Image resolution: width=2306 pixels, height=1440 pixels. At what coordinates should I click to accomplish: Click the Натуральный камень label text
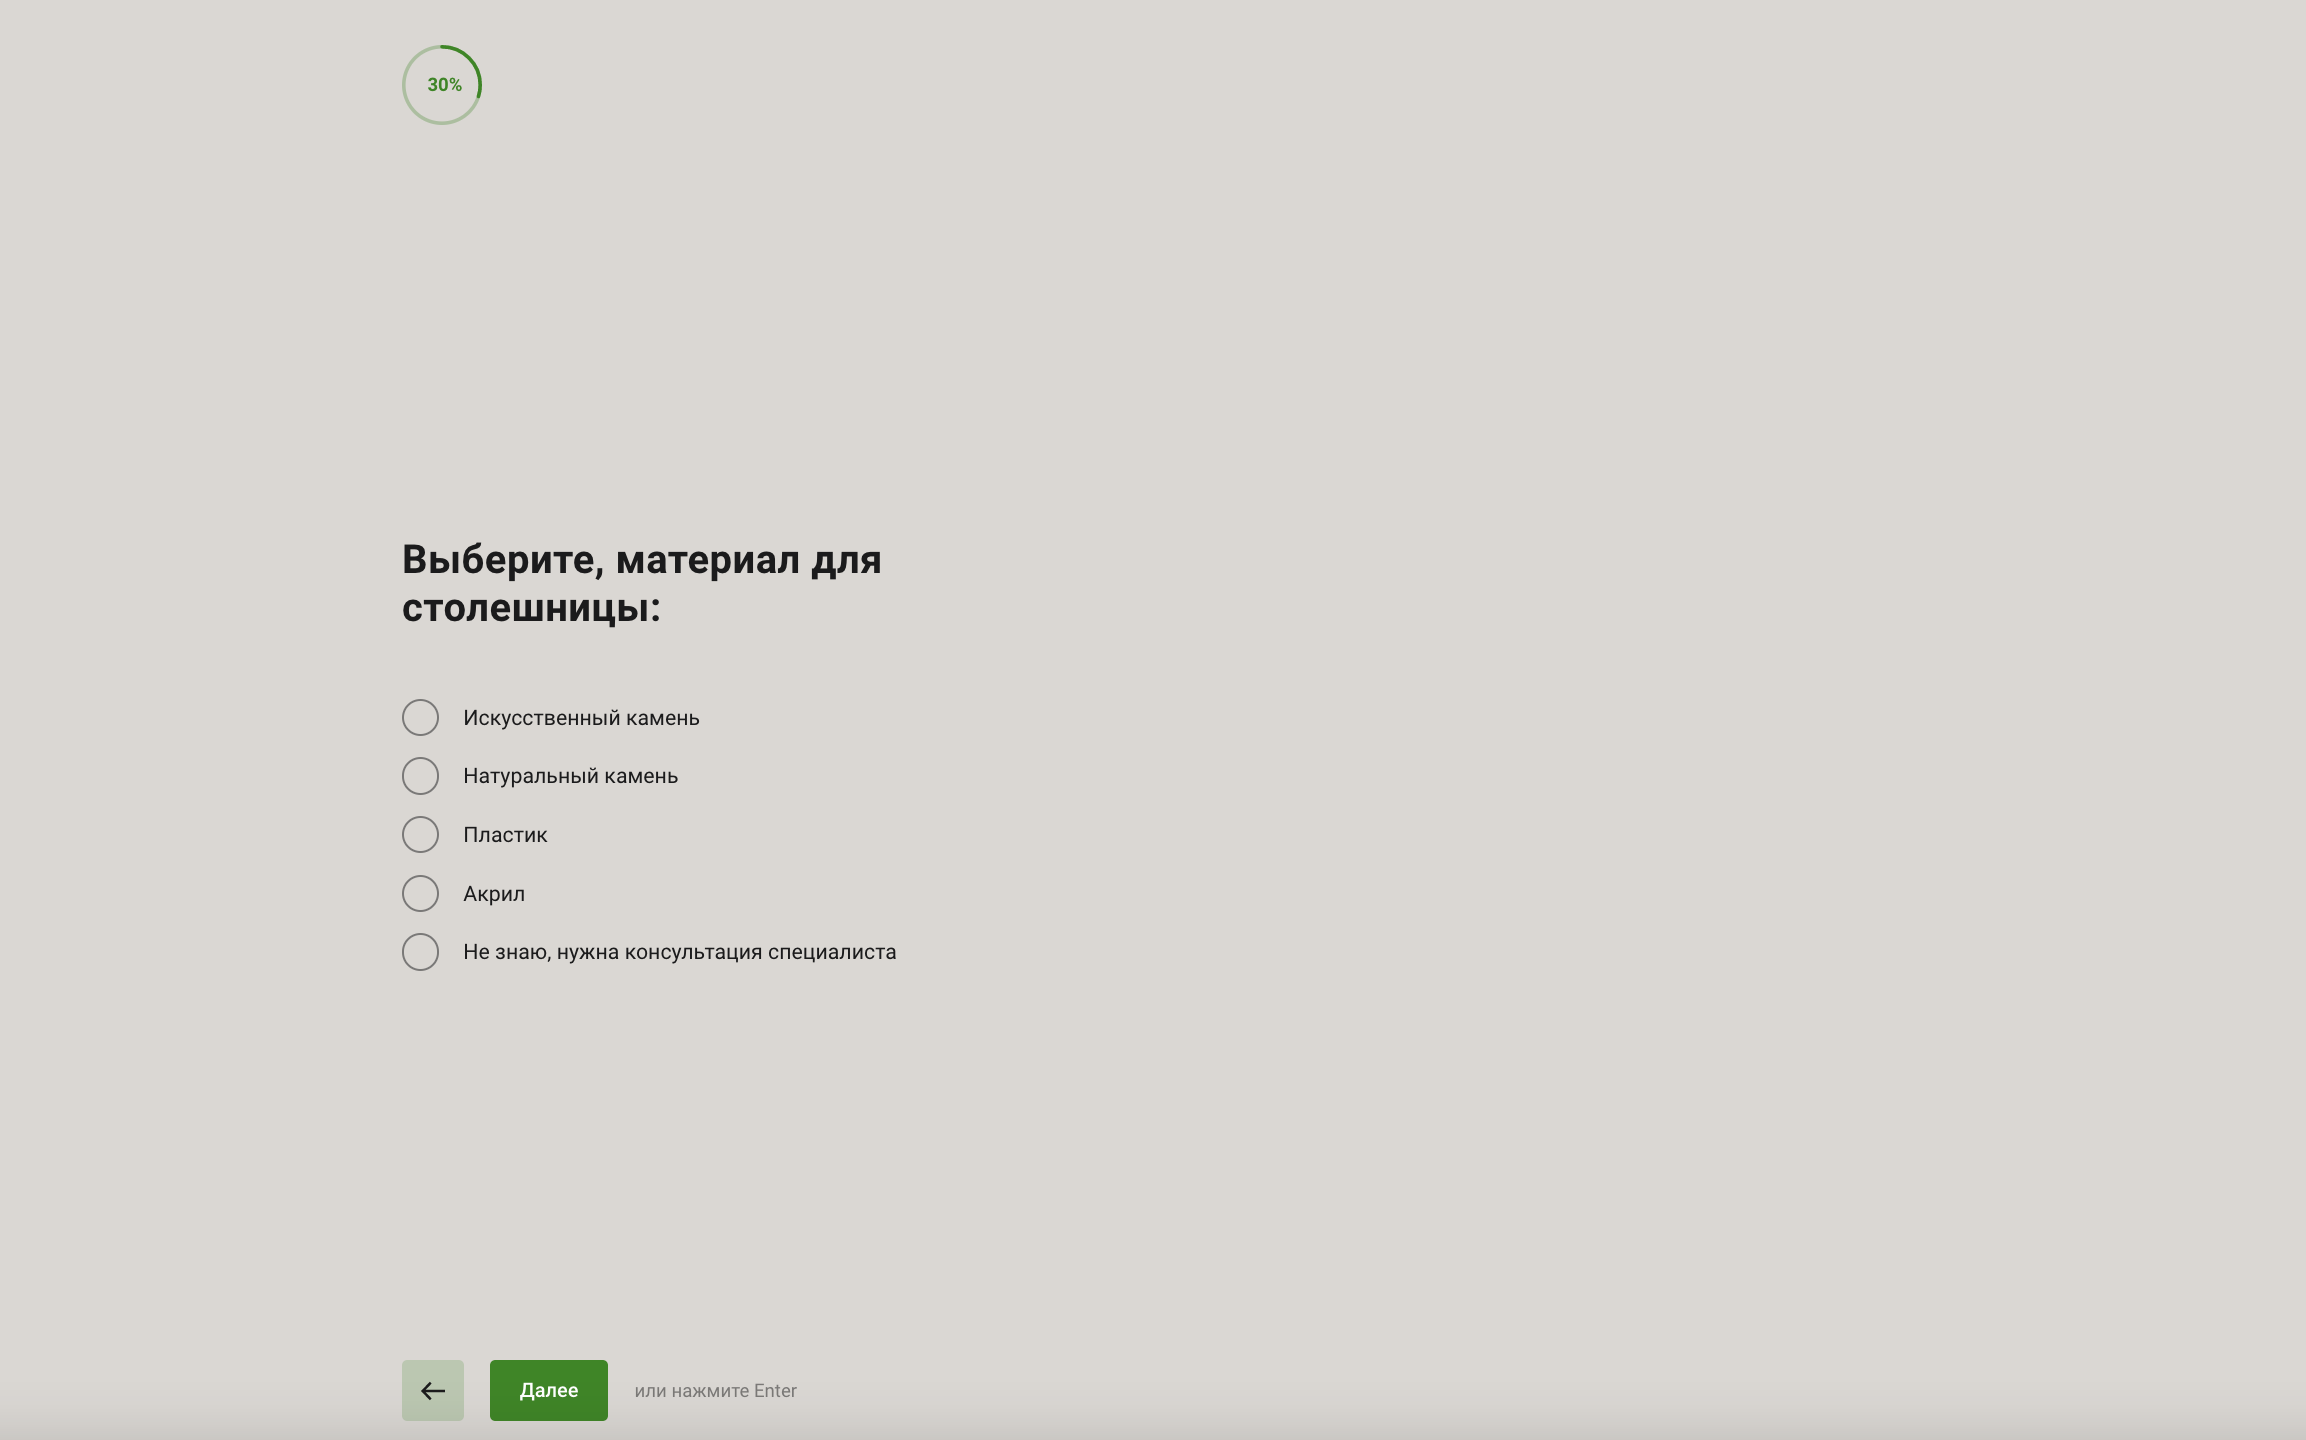pos(570,776)
